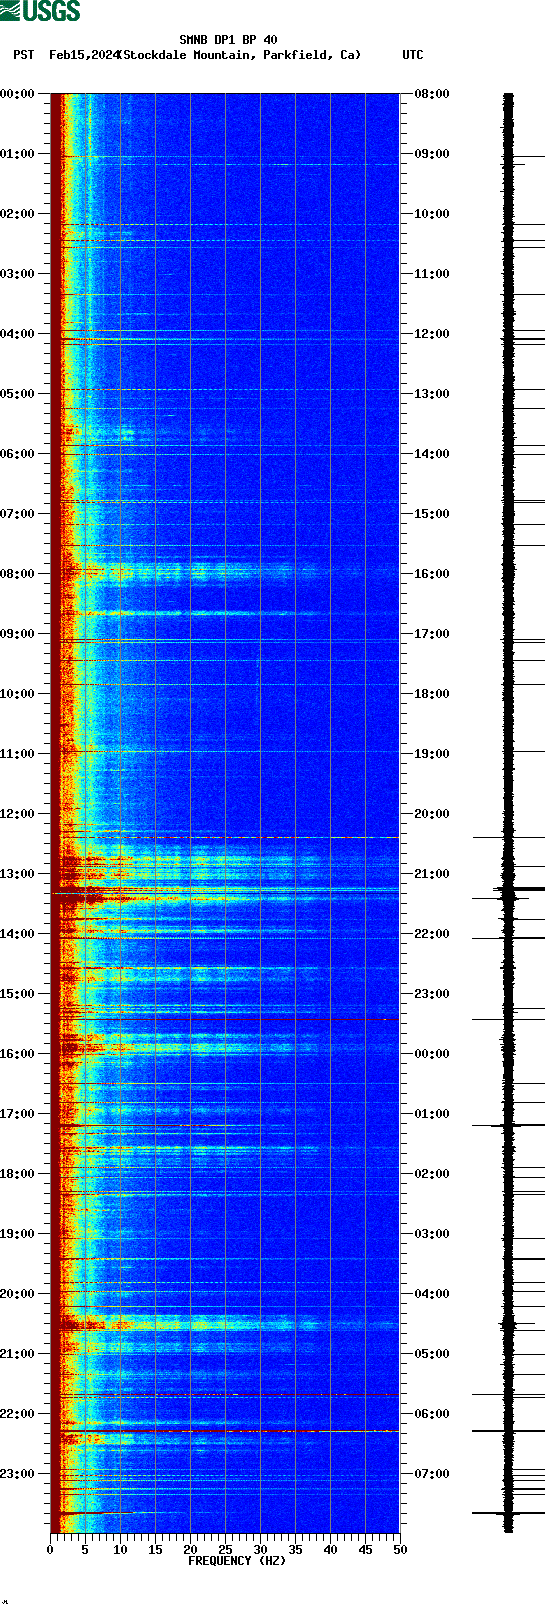Click the PST timezone label
This screenshot has width=552, height=1613.
point(24,55)
